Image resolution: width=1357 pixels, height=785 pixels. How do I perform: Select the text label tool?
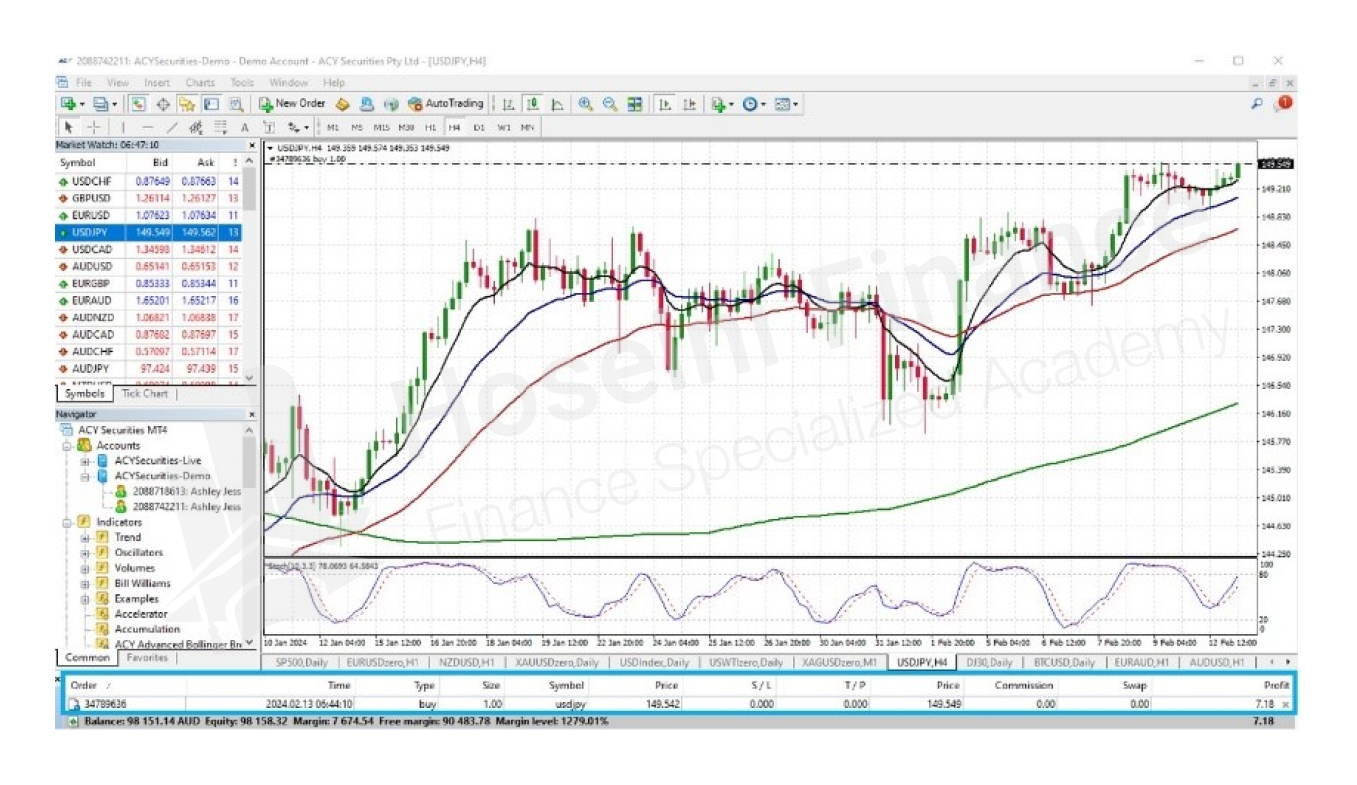[268, 127]
